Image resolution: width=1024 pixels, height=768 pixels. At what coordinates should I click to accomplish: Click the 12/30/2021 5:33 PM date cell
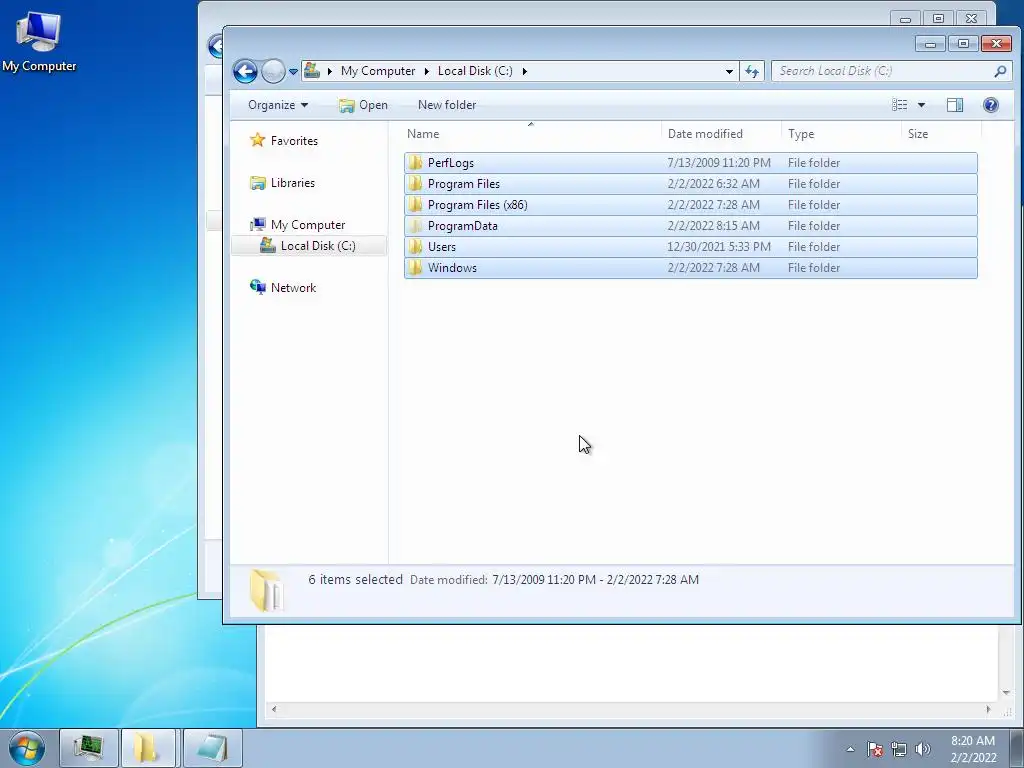tap(718, 246)
